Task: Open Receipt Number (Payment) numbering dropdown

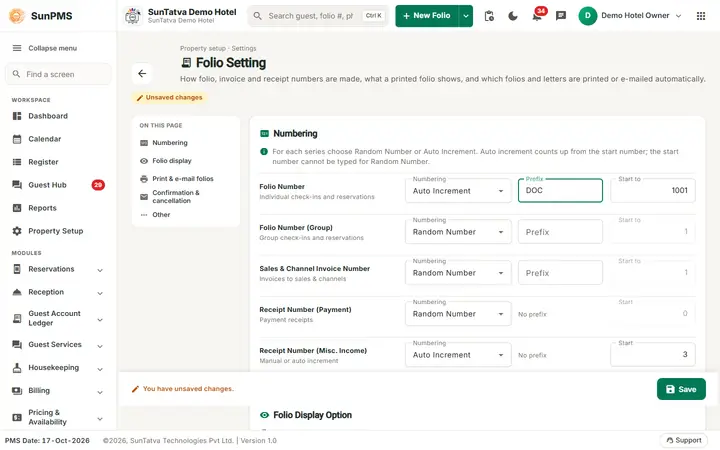Action: tap(458, 314)
